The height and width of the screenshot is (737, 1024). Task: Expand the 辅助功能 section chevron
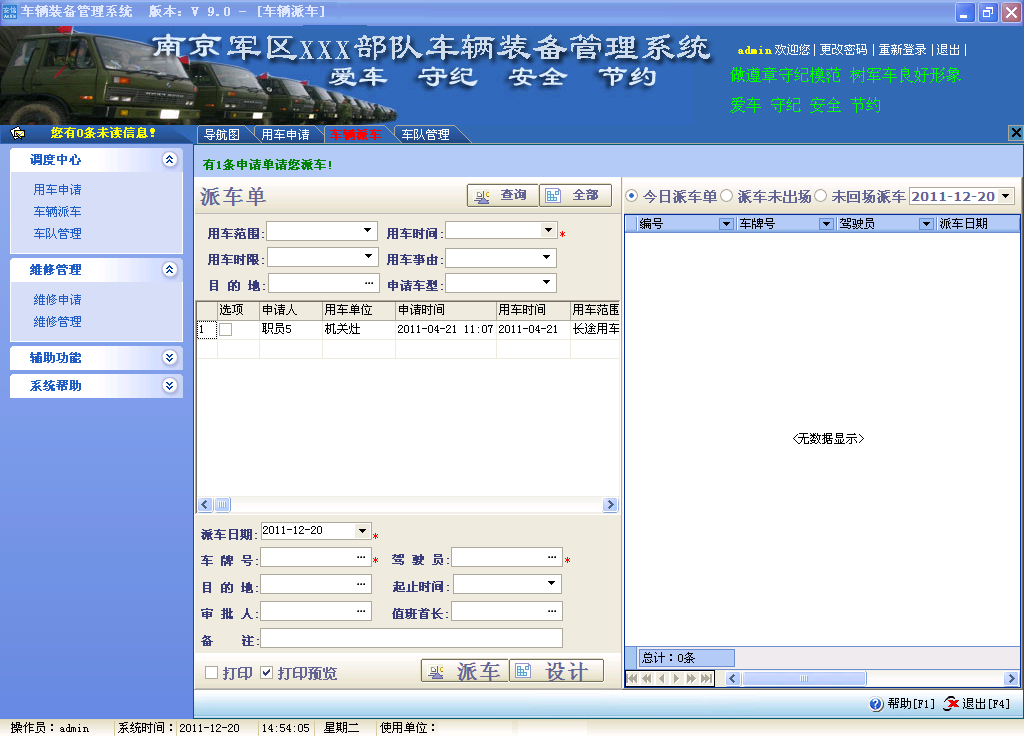point(169,357)
